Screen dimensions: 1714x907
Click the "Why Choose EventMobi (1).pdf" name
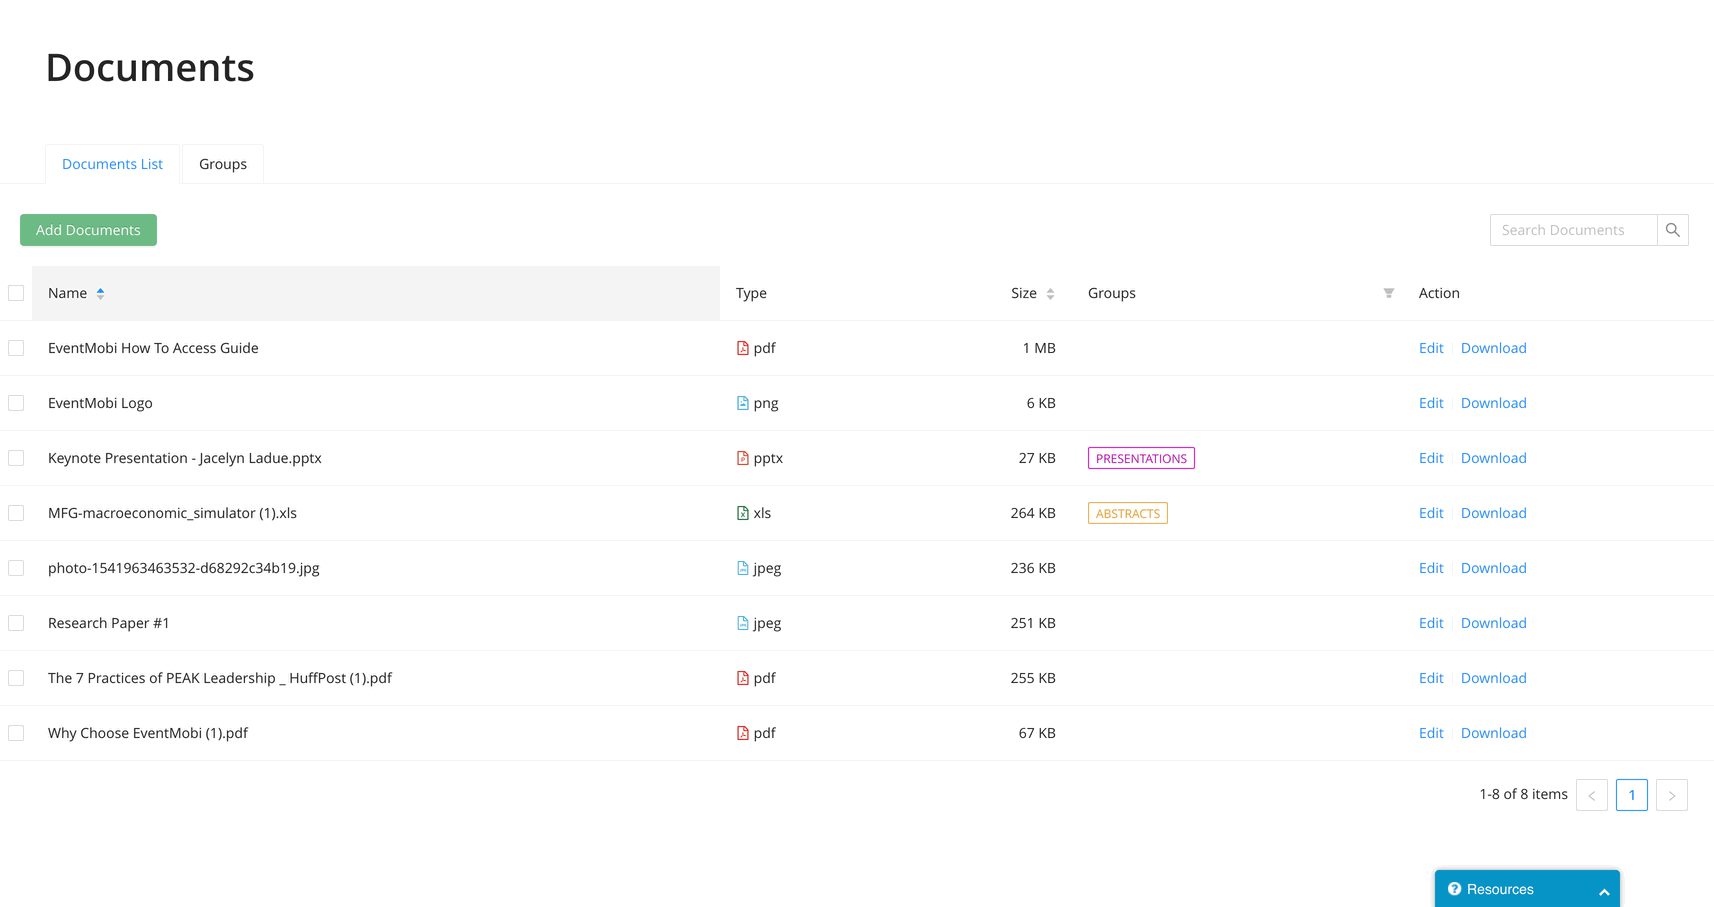[x=148, y=733]
